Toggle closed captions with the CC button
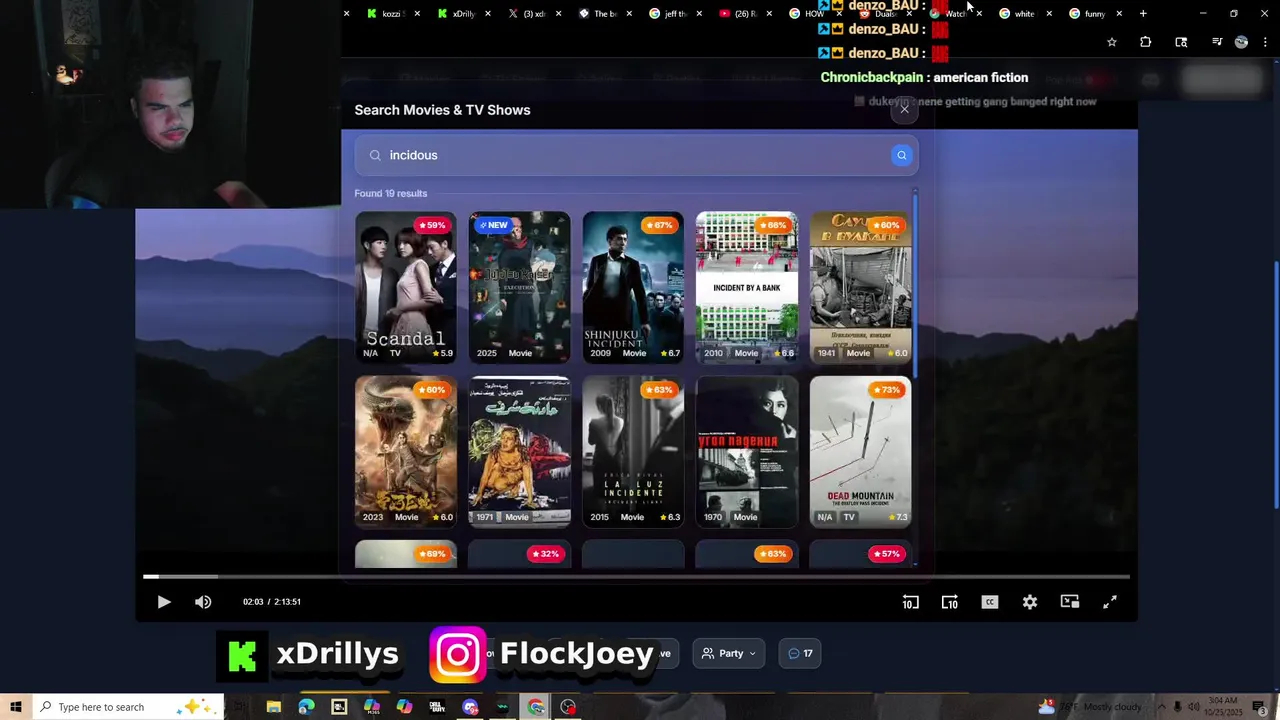 coord(990,602)
